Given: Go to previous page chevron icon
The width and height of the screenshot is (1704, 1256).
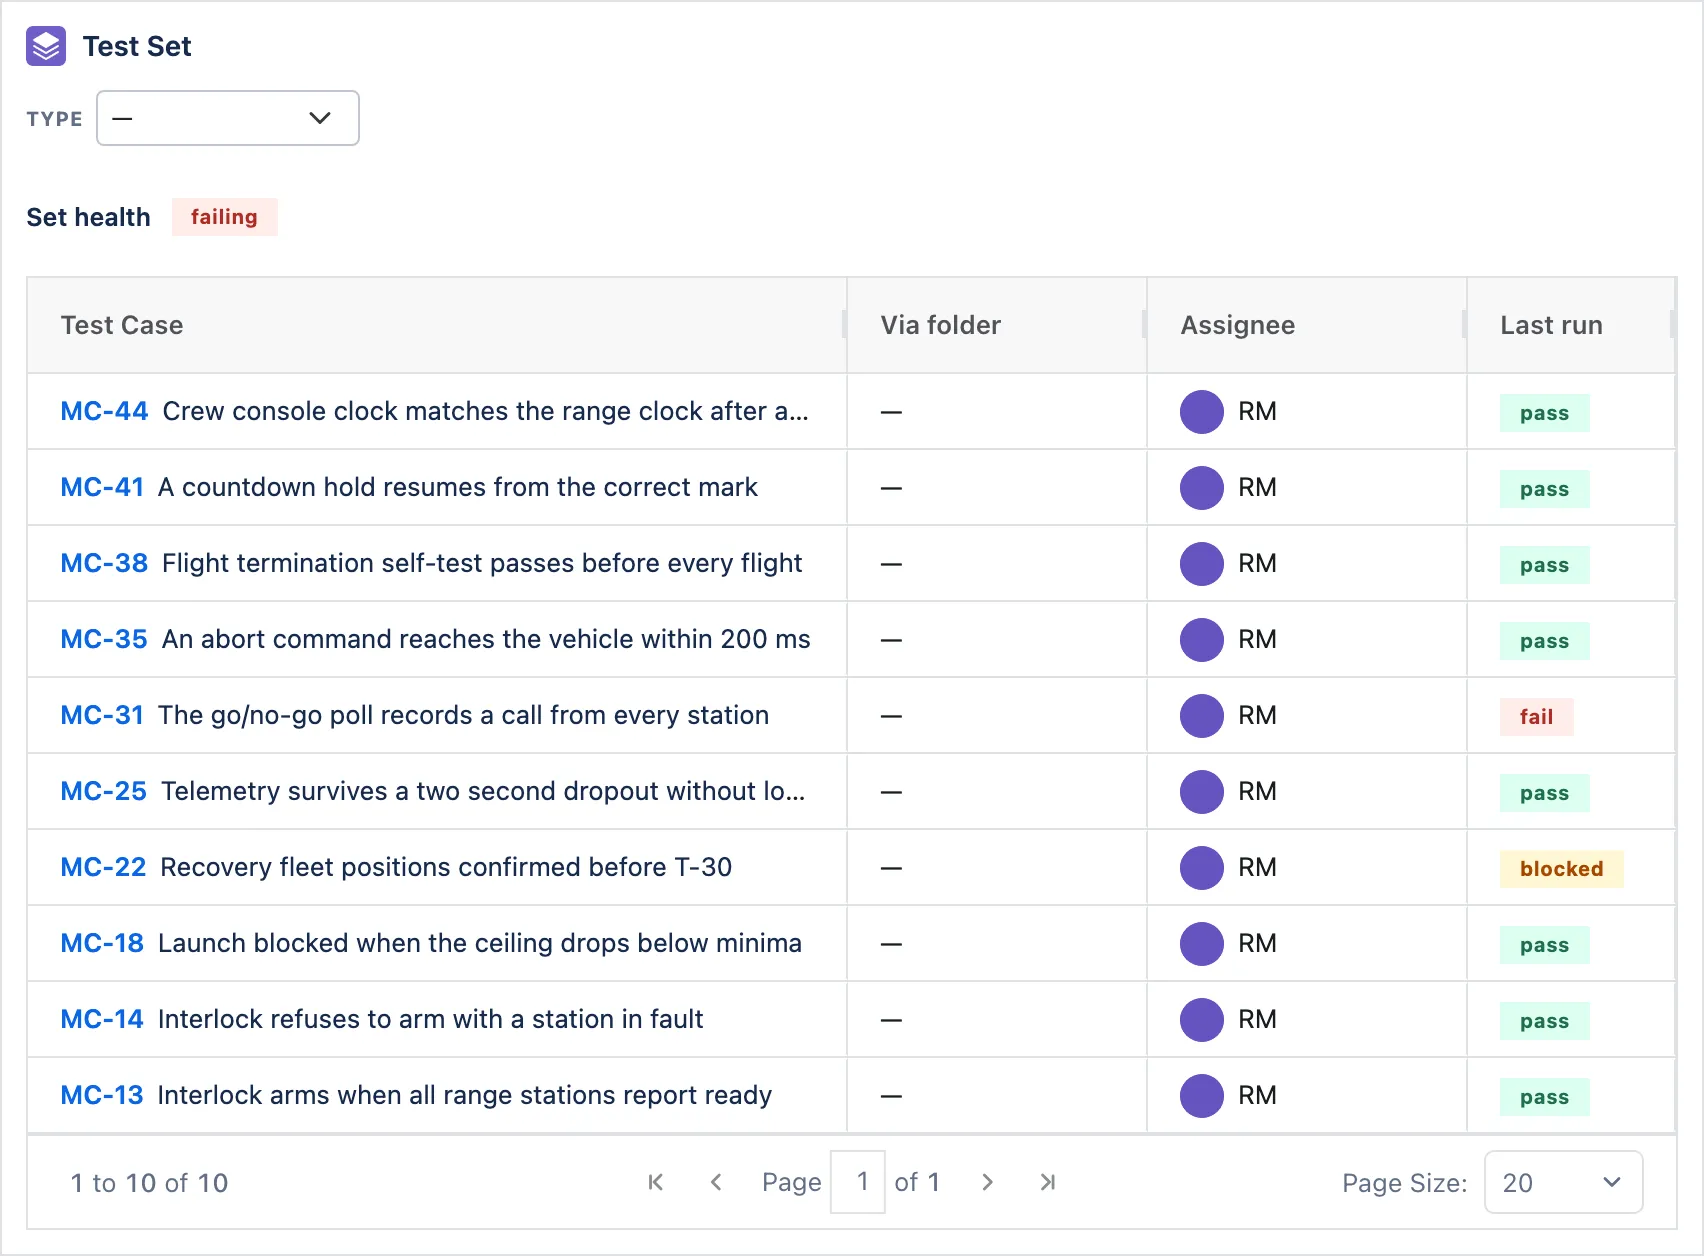Looking at the screenshot, I should (716, 1182).
